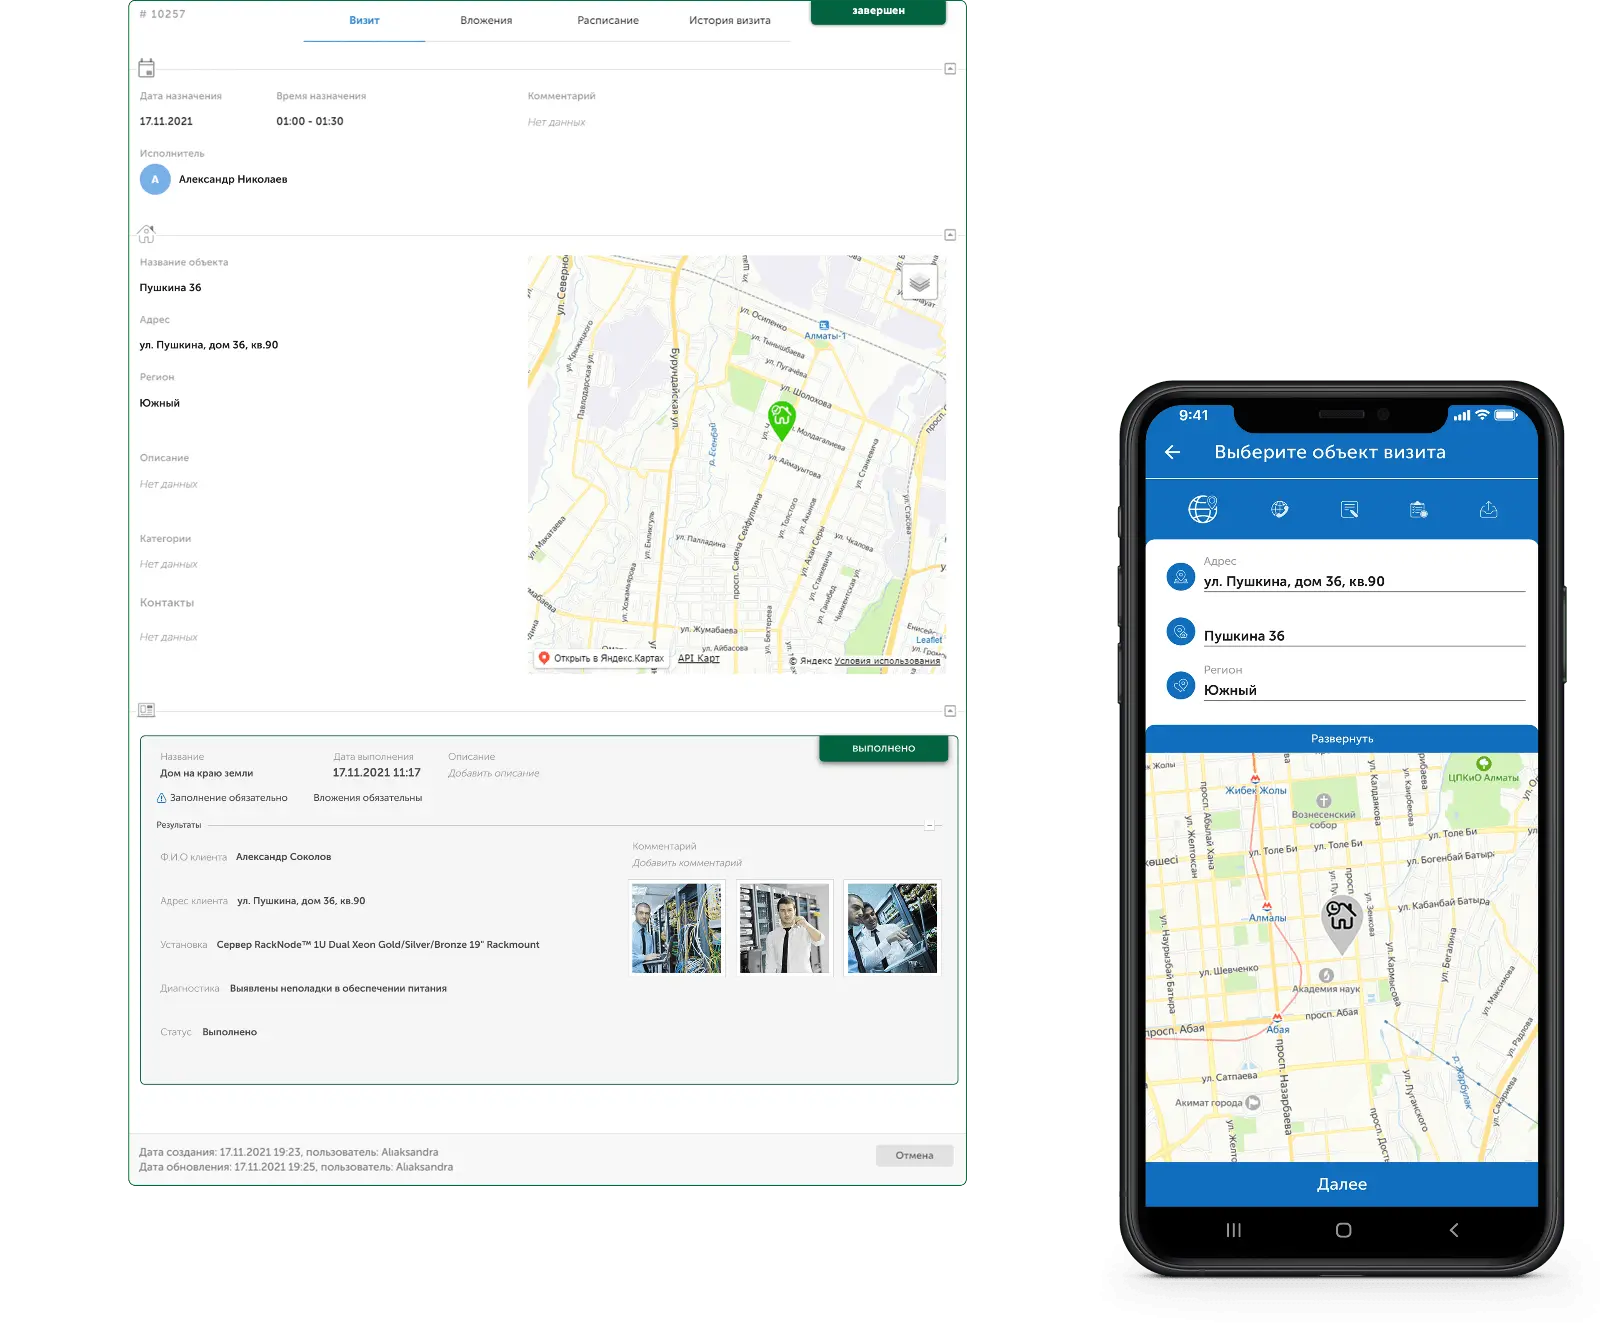Tap the pin icon next to address 'ул. Пушкина'

pos(1180,576)
